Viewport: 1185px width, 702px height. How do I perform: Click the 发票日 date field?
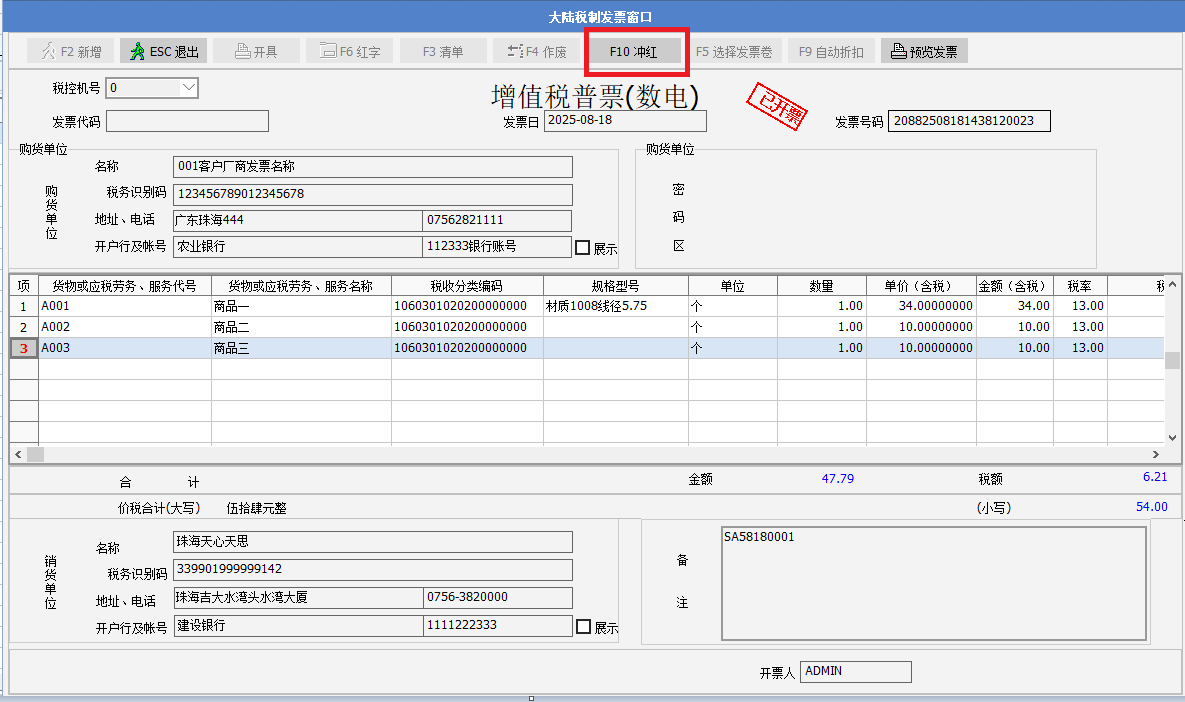[x=624, y=121]
